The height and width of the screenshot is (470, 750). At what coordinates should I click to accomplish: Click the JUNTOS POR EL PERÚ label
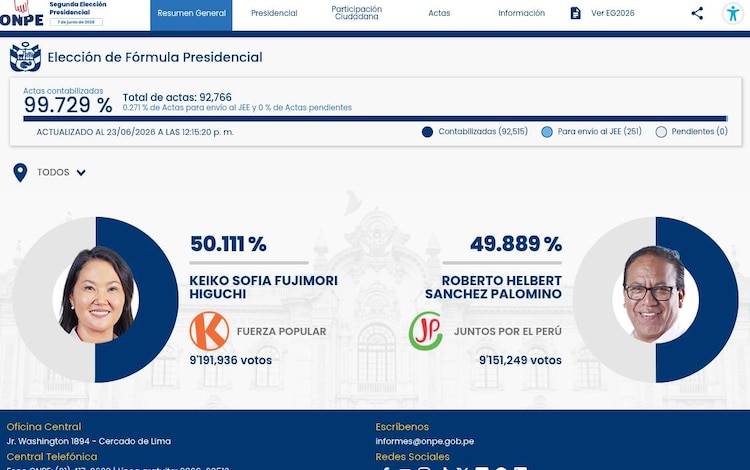pos(508,331)
